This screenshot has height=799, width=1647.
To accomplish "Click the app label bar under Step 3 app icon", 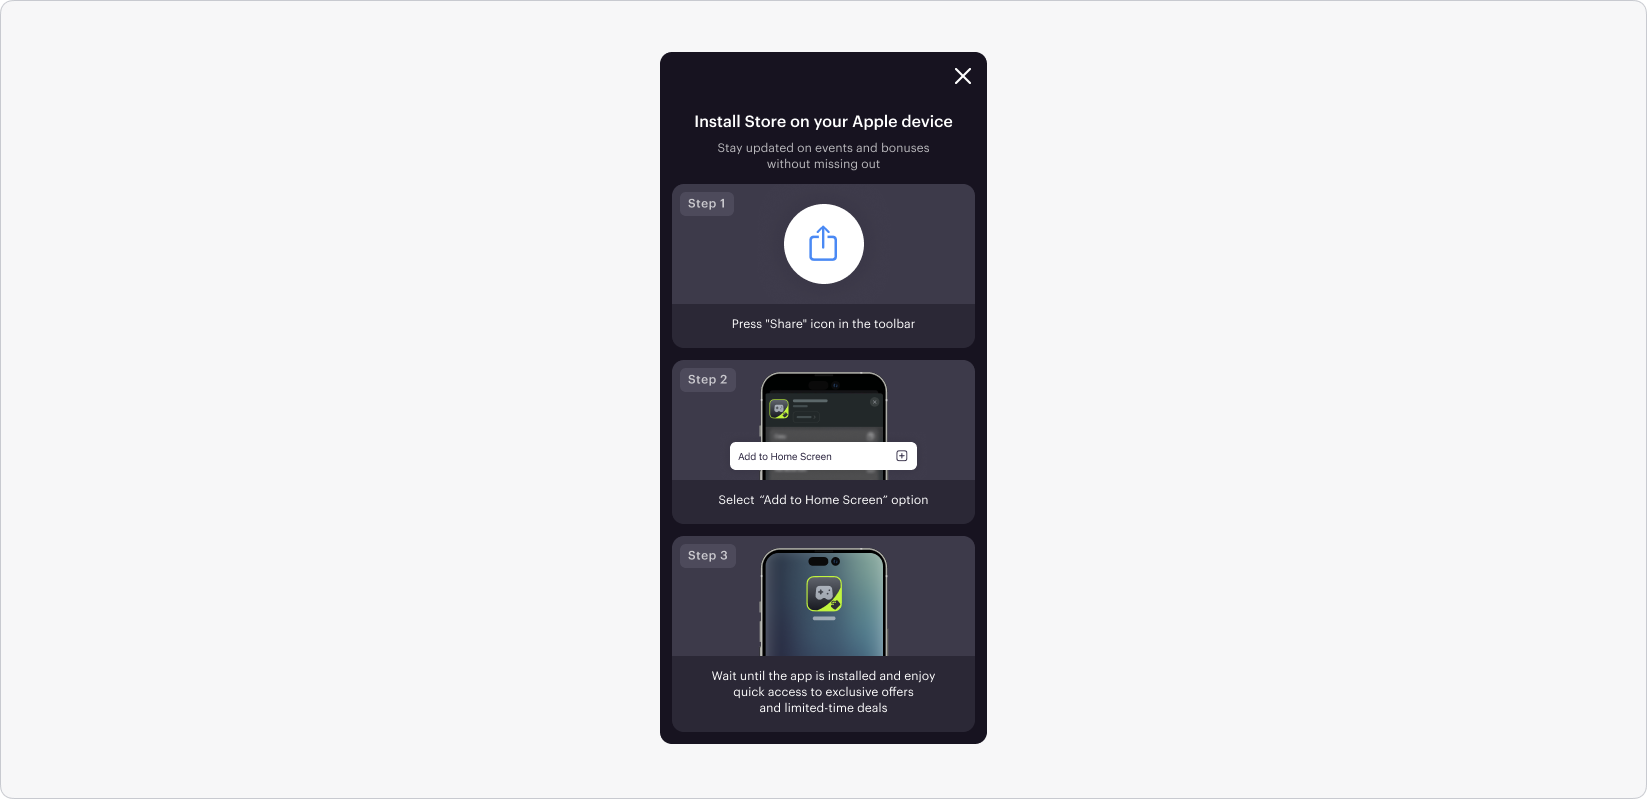I will (824, 618).
